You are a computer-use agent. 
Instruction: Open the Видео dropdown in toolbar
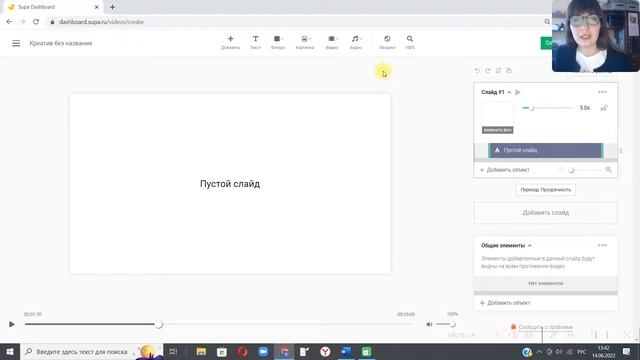[332, 42]
